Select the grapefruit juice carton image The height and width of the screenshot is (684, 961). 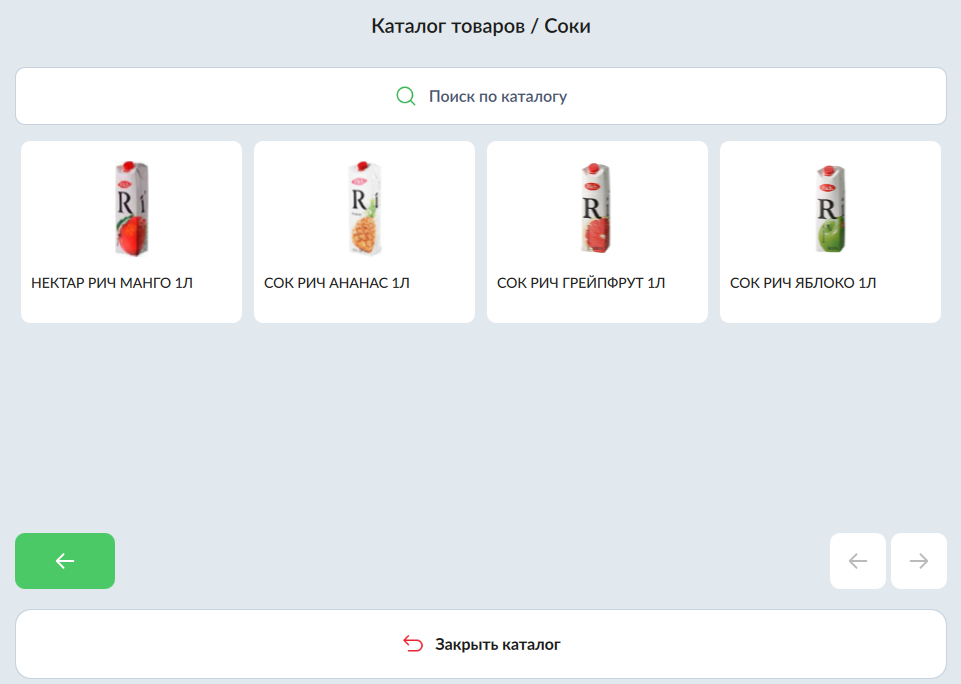tap(597, 208)
